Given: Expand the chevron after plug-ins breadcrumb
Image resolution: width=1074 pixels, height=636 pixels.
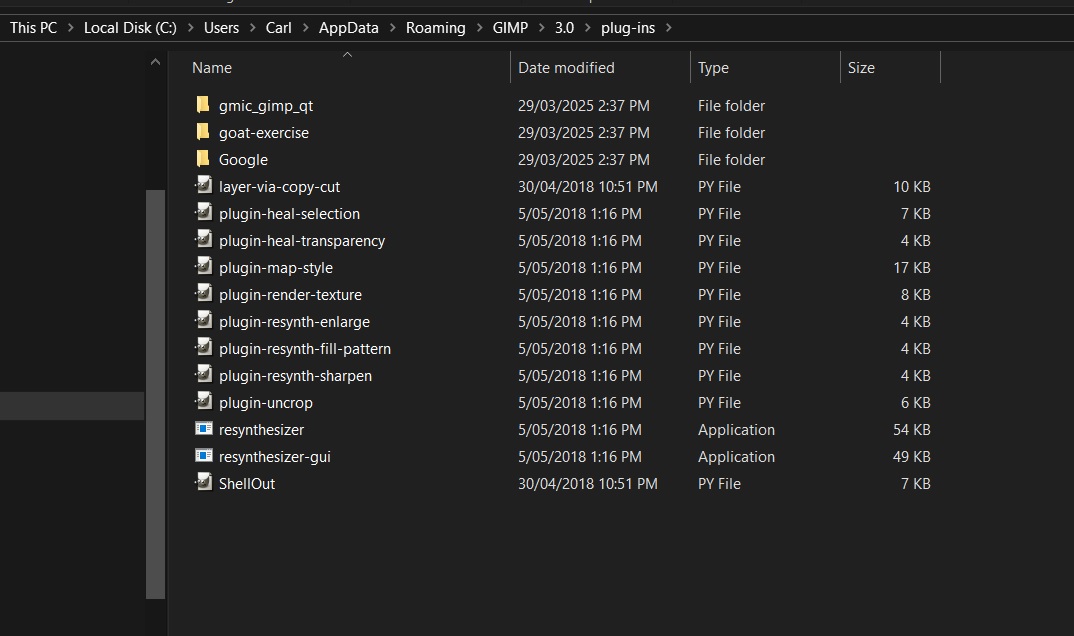Looking at the screenshot, I should click(x=669, y=28).
